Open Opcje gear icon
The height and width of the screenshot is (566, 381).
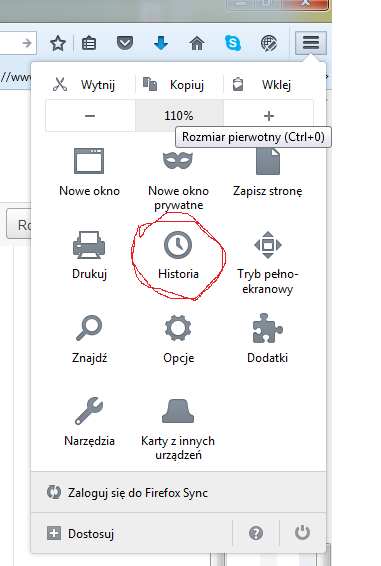click(178, 328)
